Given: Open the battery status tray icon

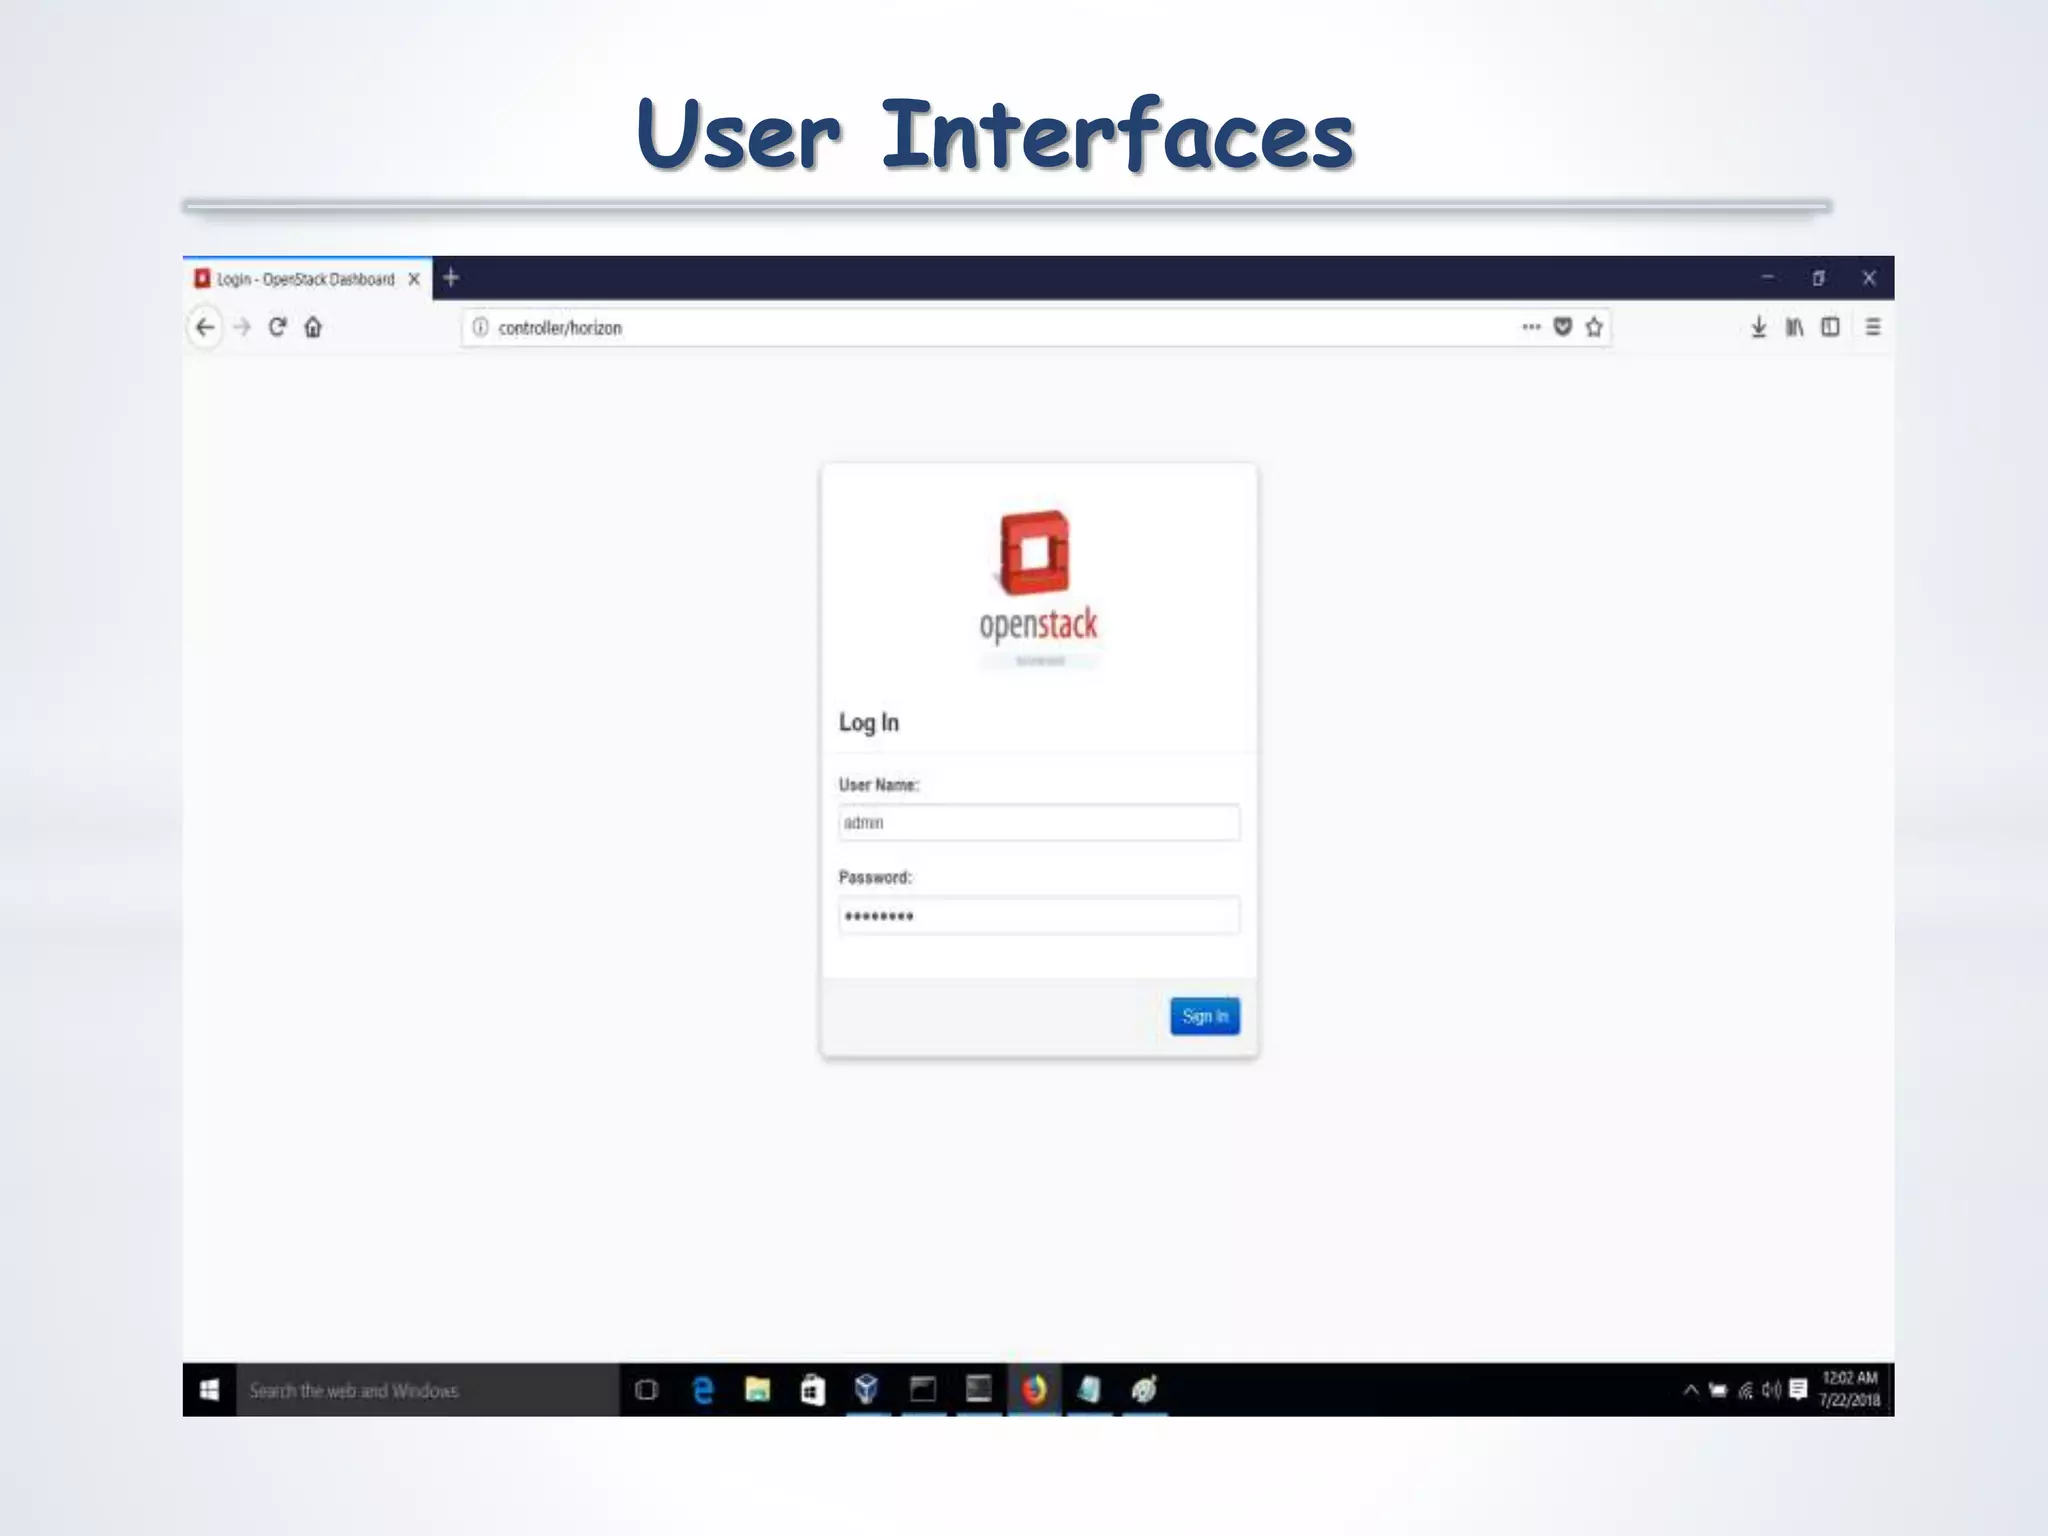Looking at the screenshot, I should click(1718, 1390).
